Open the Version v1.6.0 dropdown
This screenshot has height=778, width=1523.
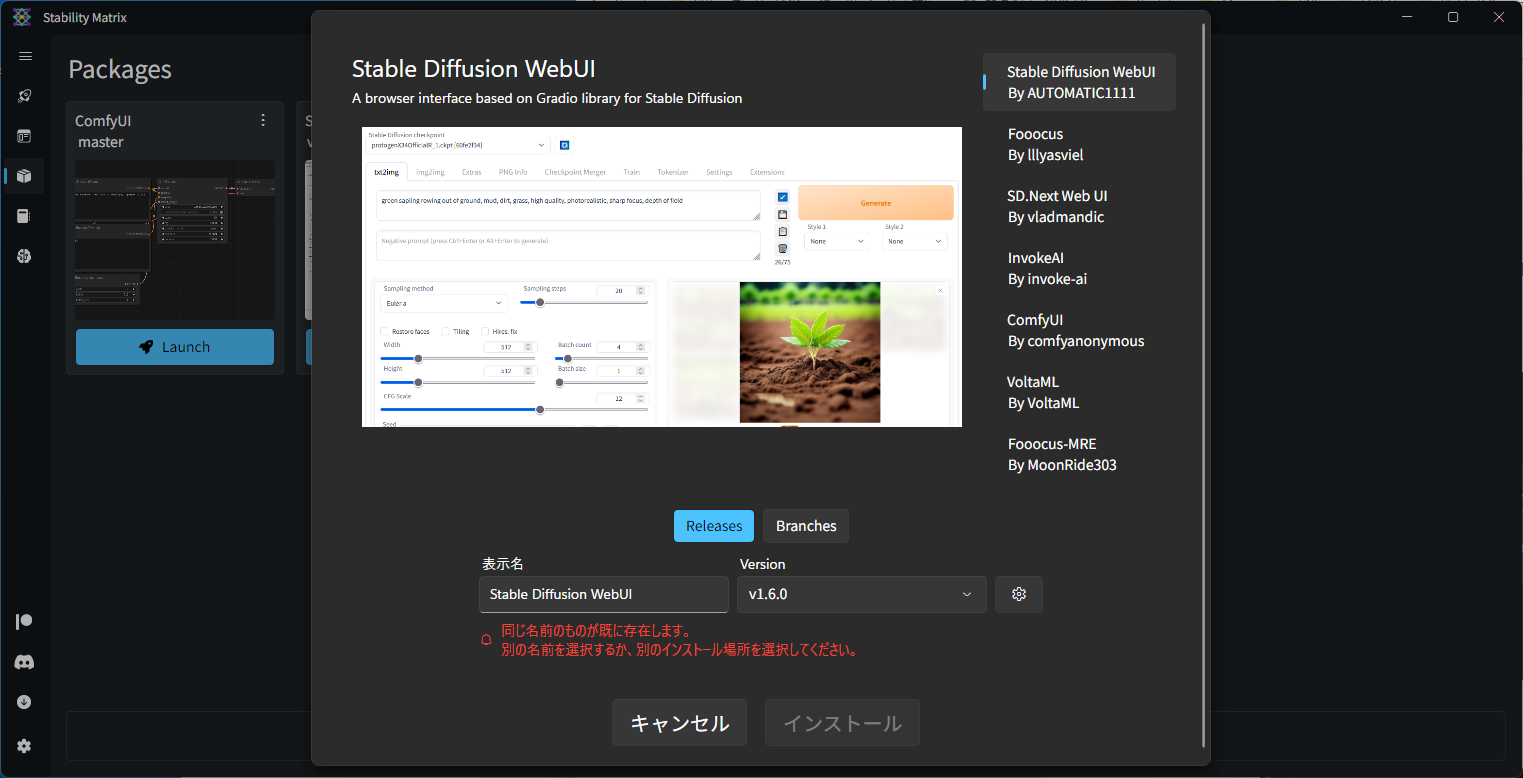tap(862, 594)
